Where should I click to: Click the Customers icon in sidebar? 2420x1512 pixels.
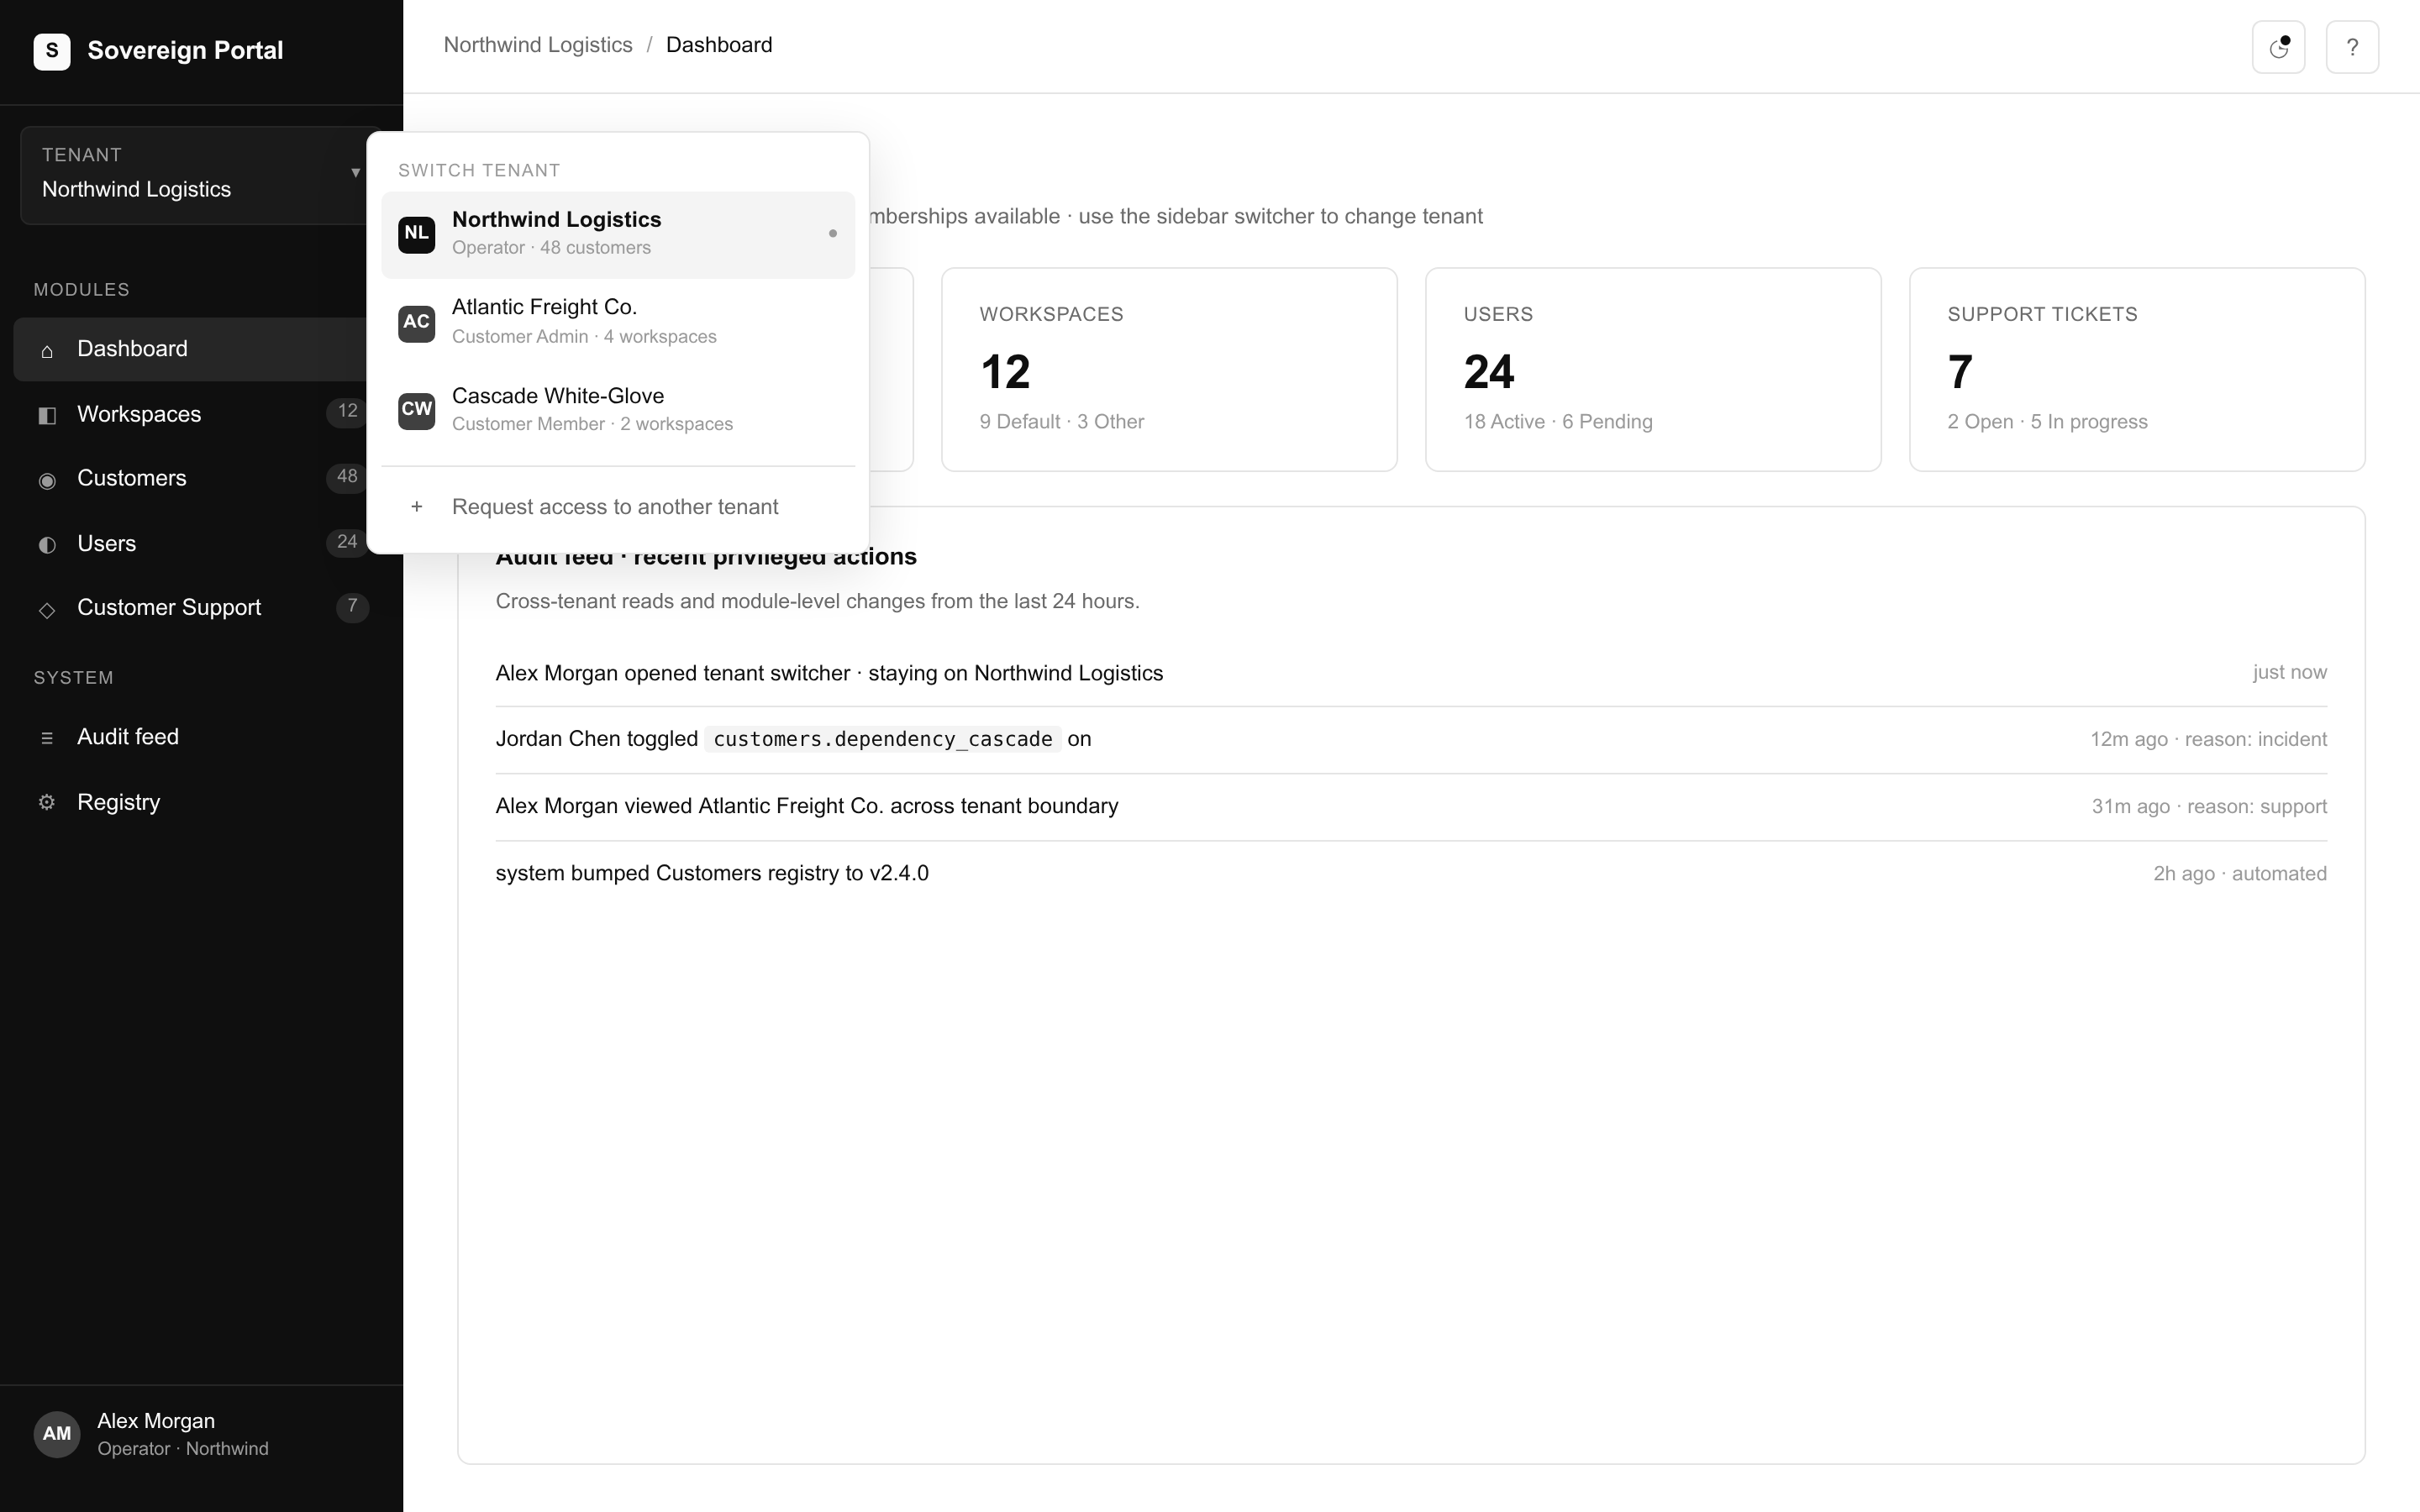click(x=47, y=480)
